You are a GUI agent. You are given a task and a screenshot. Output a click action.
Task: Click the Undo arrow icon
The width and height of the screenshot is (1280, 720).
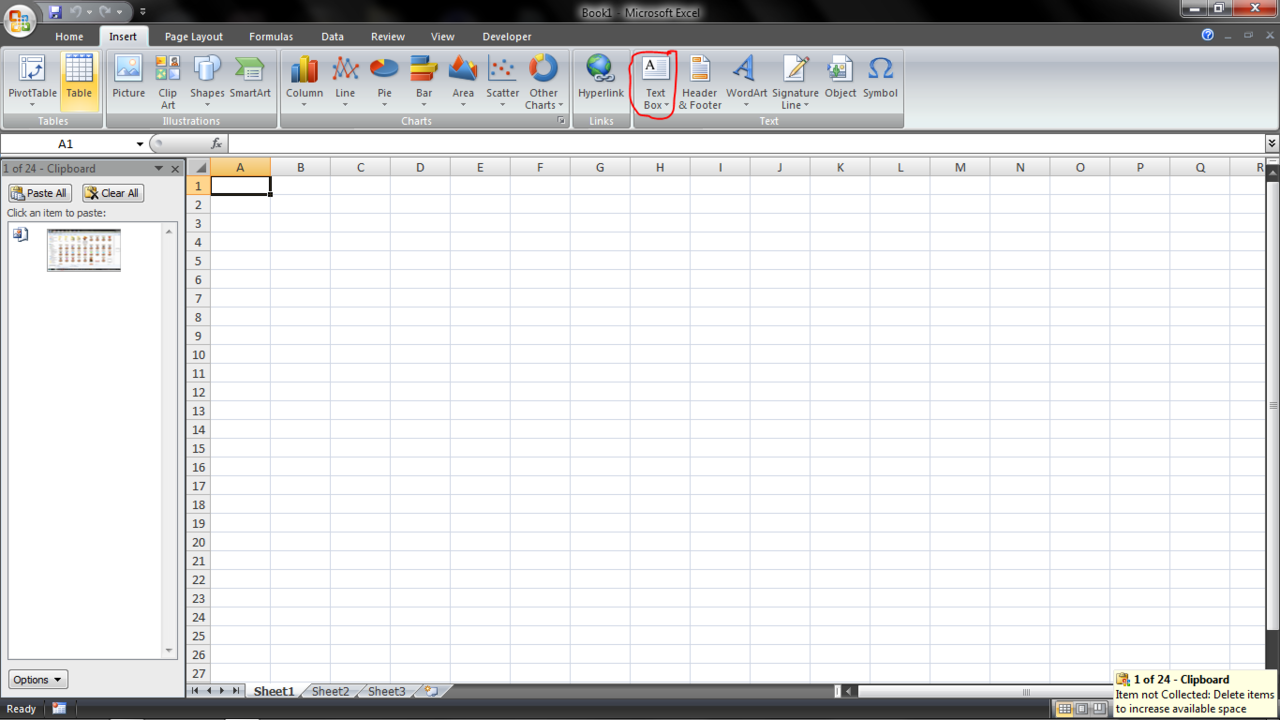coord(76,12)
